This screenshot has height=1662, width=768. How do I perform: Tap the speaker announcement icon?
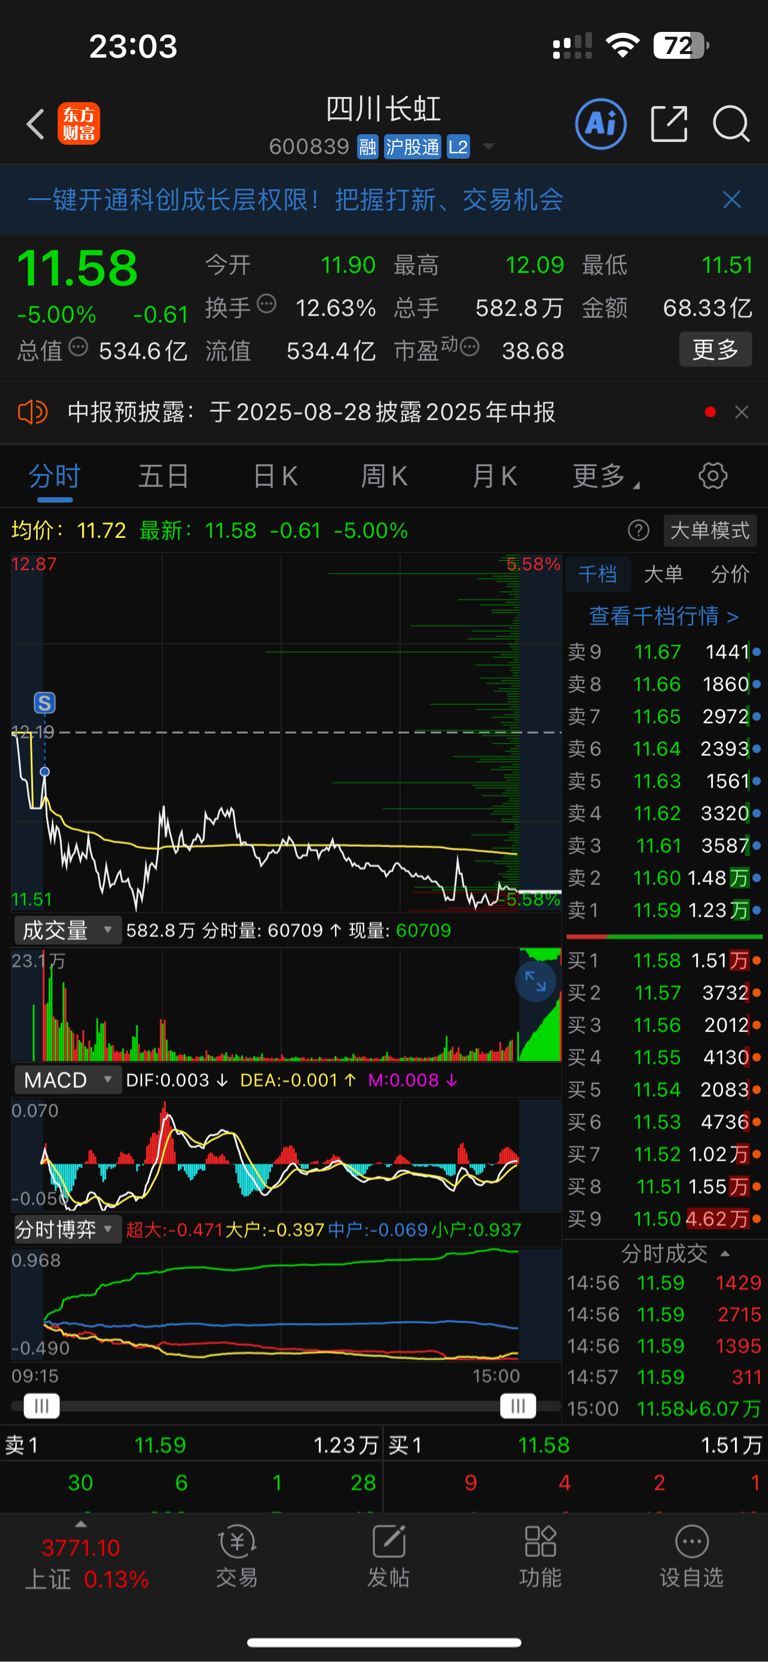pyautogui.click(x=33, y=412)
